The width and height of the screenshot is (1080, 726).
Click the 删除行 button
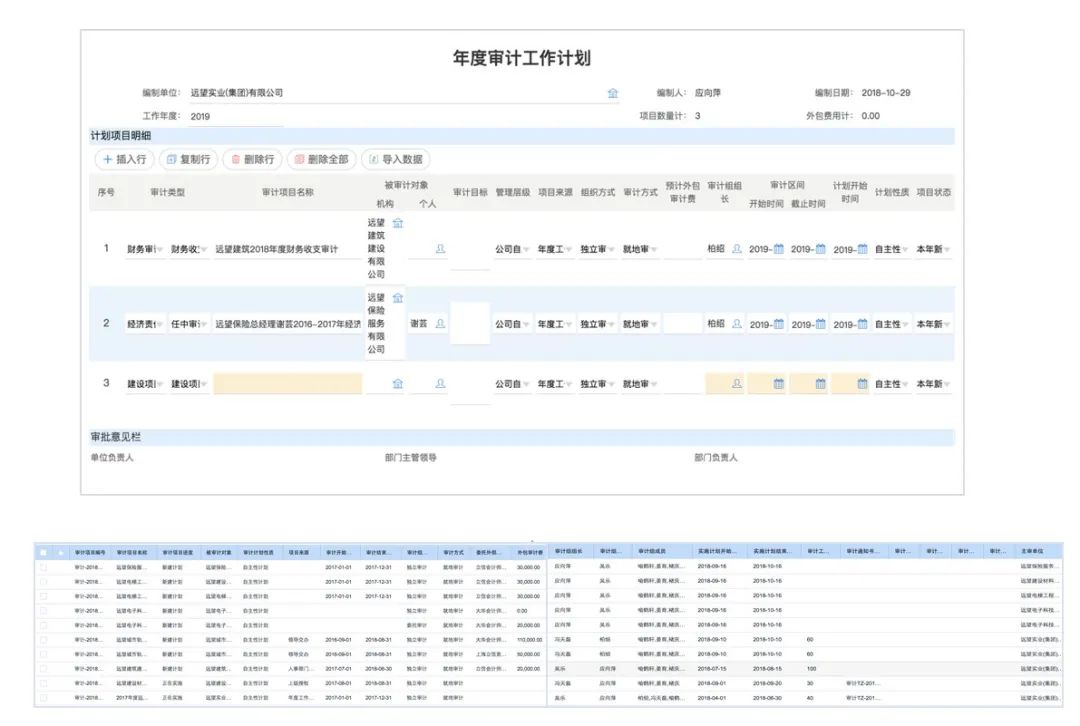(x=253, y=159)
